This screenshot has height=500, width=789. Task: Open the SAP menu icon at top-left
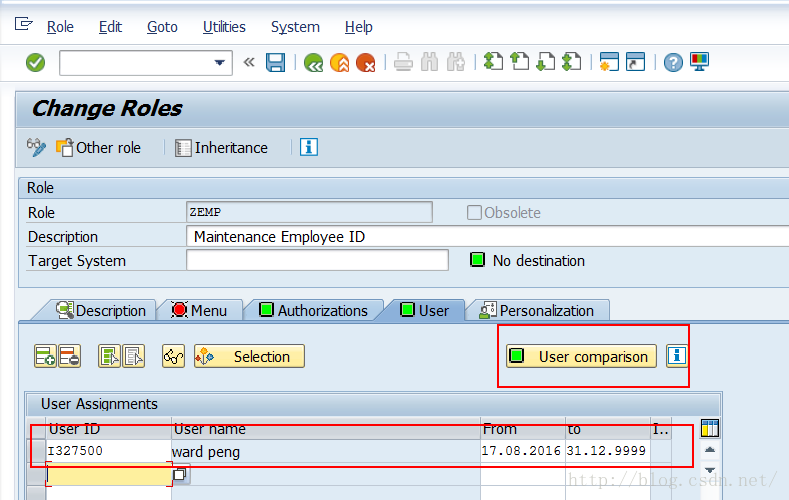pyautogui.click(x=23, y=24)
